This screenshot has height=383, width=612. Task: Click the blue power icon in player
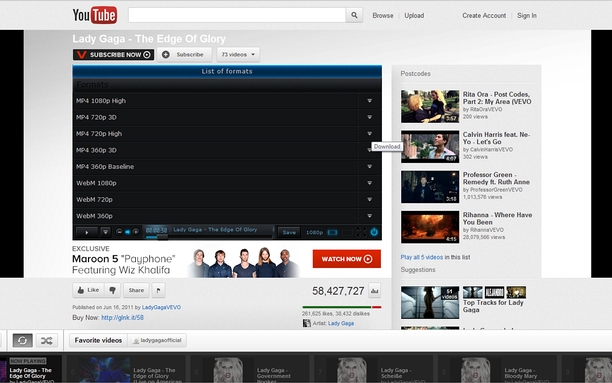[x=374, y=232]
